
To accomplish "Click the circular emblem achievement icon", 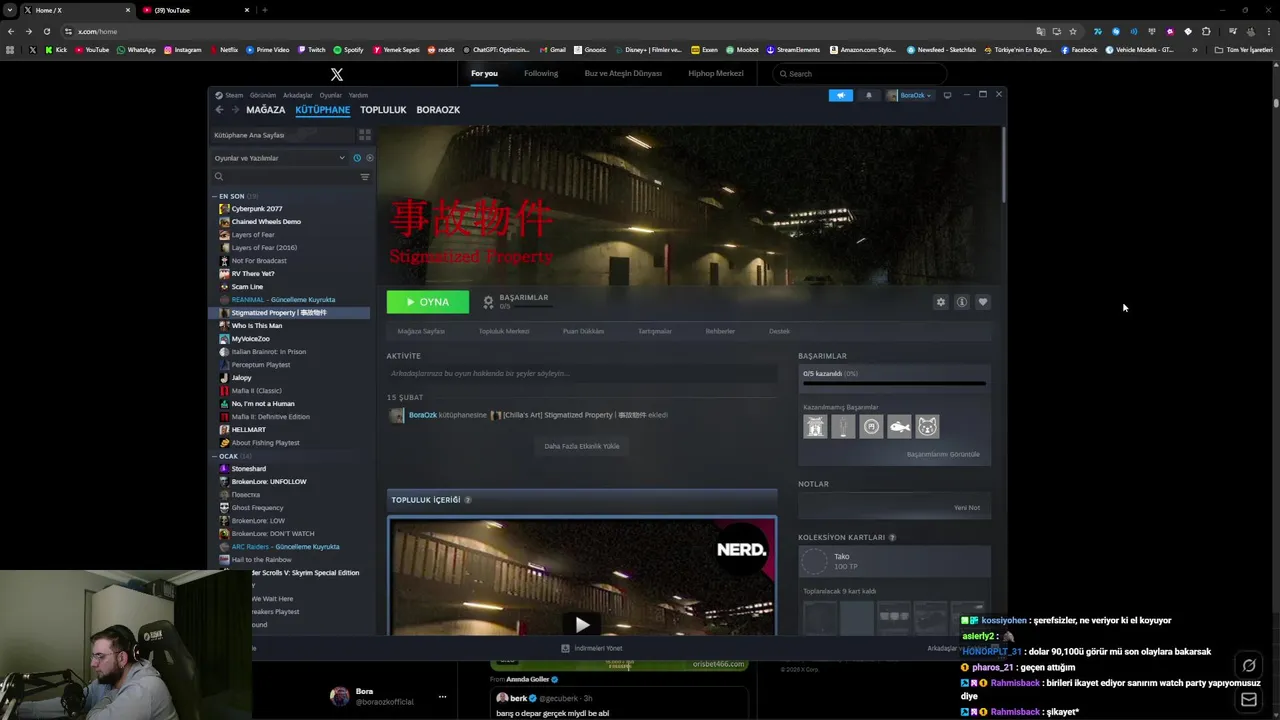I will pos(871,427).
